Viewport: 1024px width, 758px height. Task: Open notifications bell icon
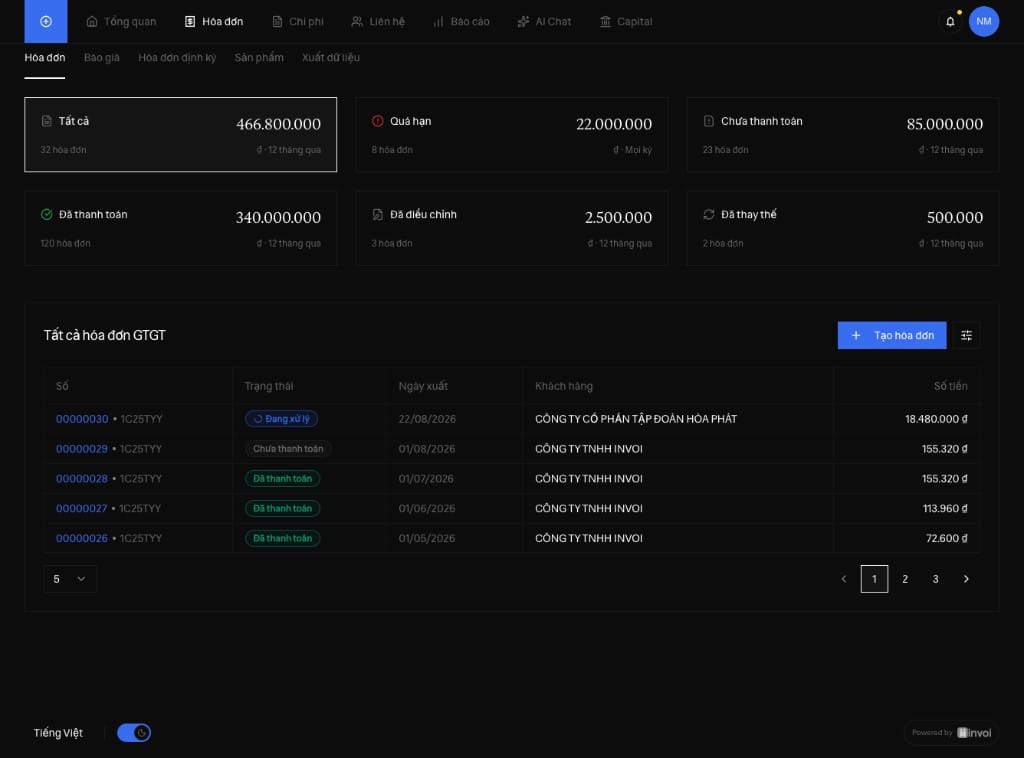[950, 22]
